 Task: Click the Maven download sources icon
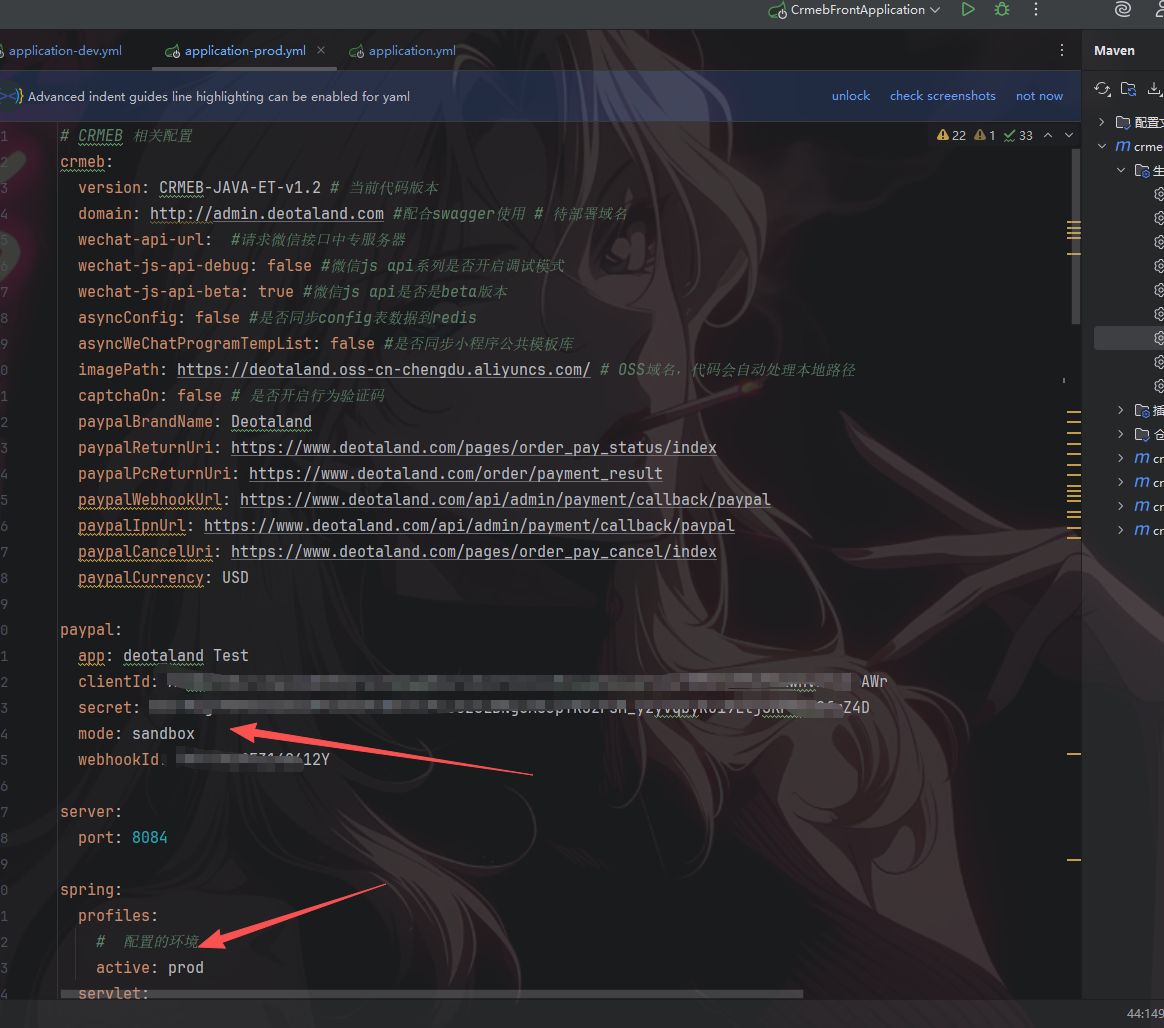click(1154, 89)
